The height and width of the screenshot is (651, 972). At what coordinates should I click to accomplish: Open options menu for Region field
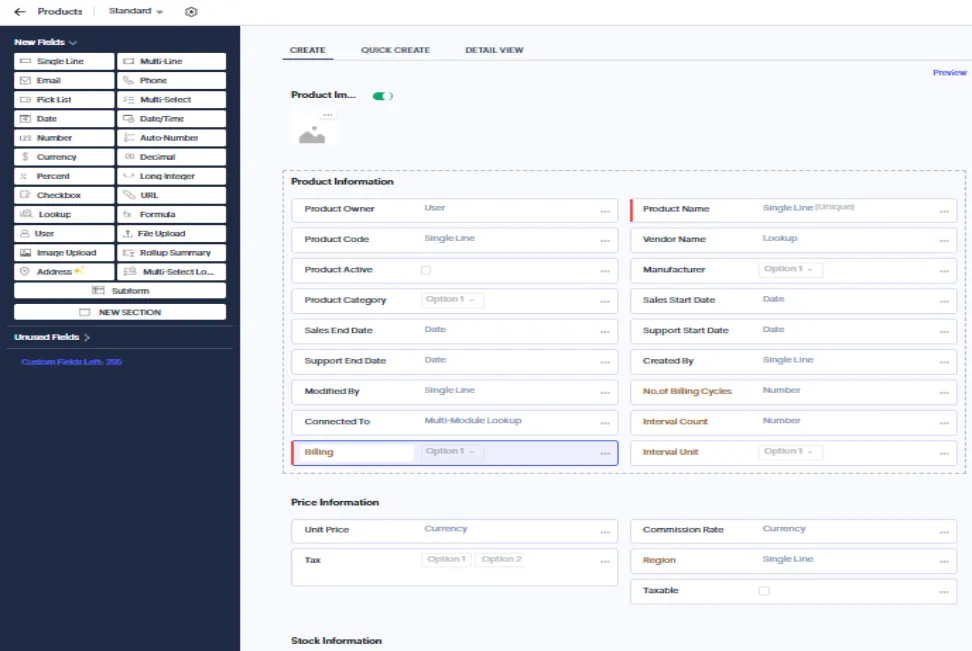tap(943, 562)
